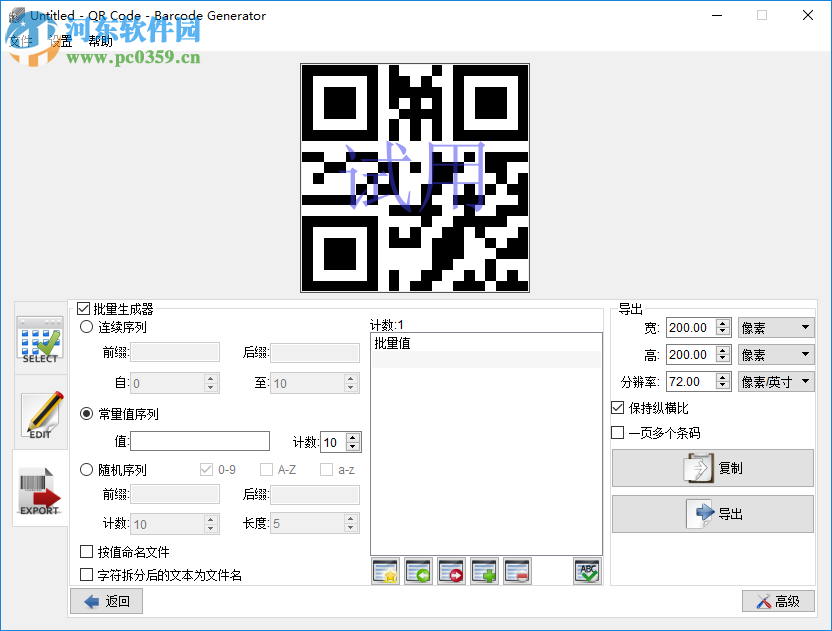
Task: Select the 连续序列 radio button
Action: (x=85, y=327)
